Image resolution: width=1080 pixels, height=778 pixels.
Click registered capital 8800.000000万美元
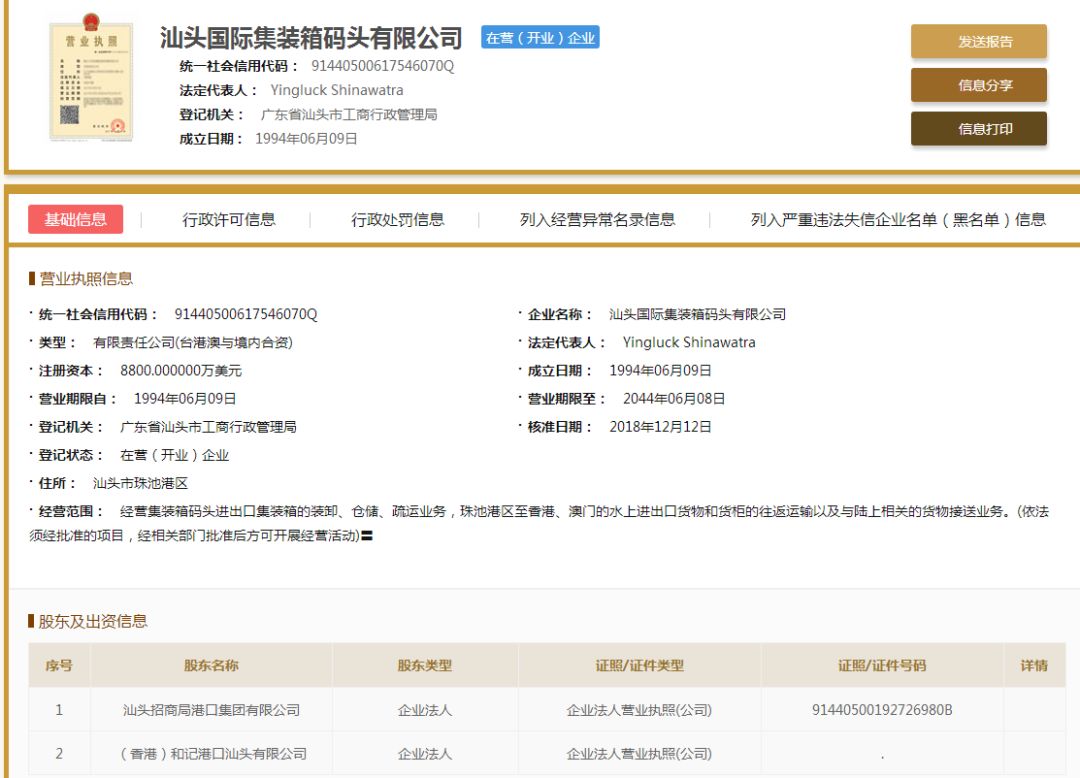(181, 371)
